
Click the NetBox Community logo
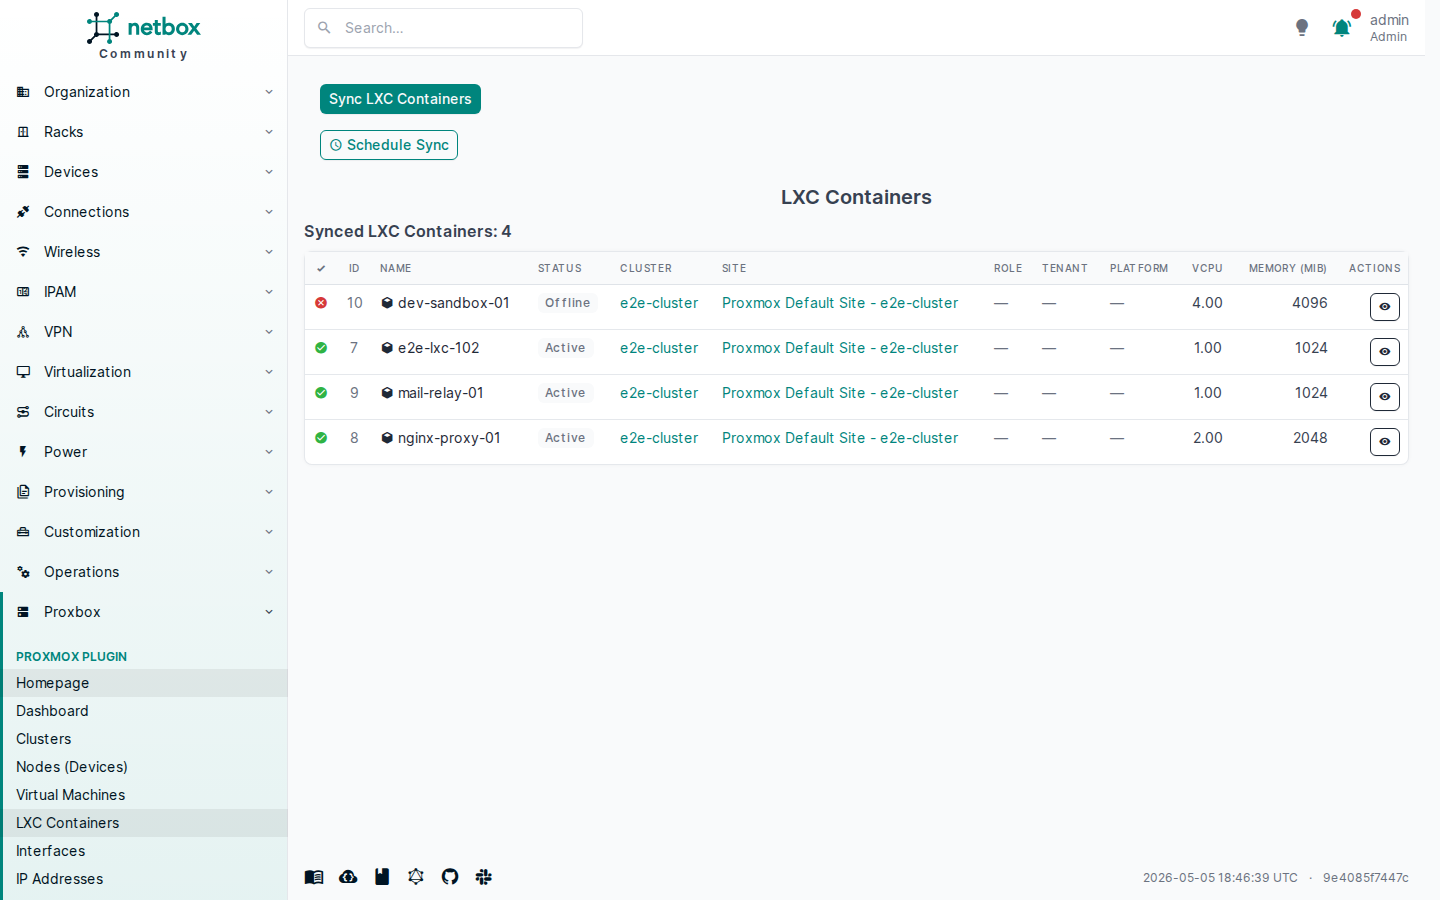click(144, 36)
